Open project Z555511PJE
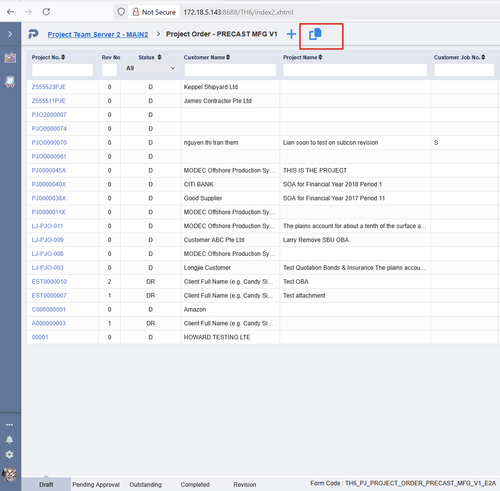Viewport: 500px width, 491px height. 49,101
